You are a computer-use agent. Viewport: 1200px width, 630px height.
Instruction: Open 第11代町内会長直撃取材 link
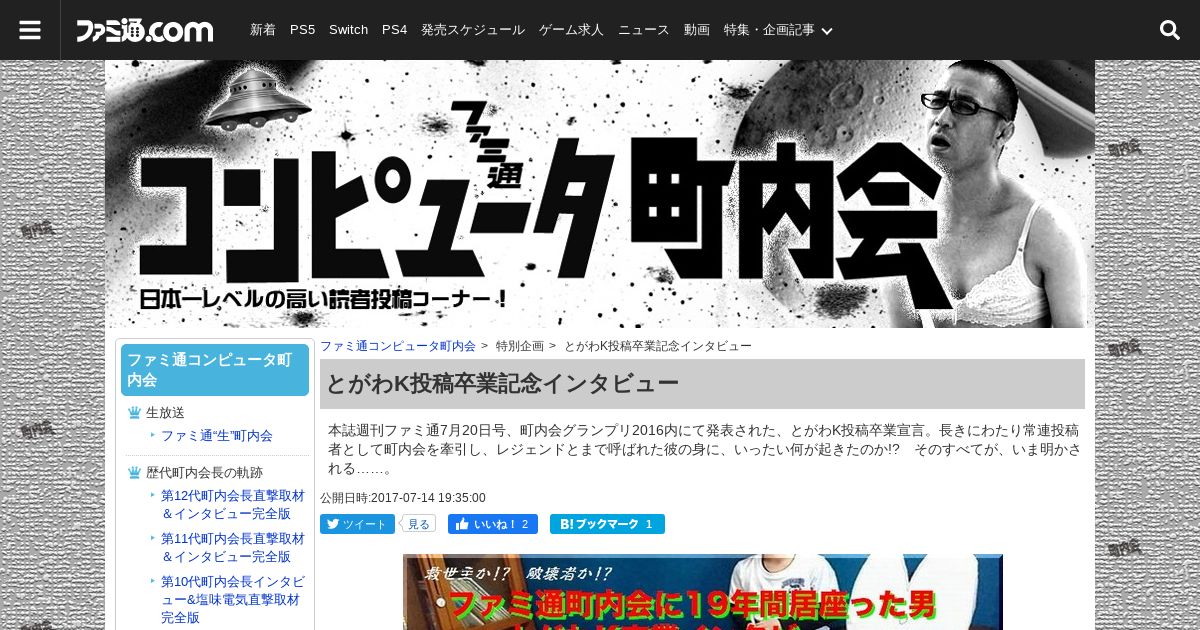(x=233, y=547)
